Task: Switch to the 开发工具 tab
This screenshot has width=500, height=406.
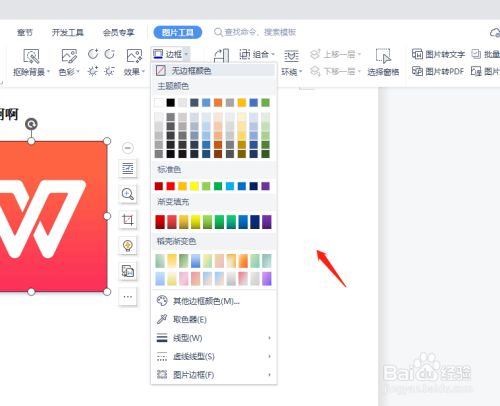Action: pos(68,32)
